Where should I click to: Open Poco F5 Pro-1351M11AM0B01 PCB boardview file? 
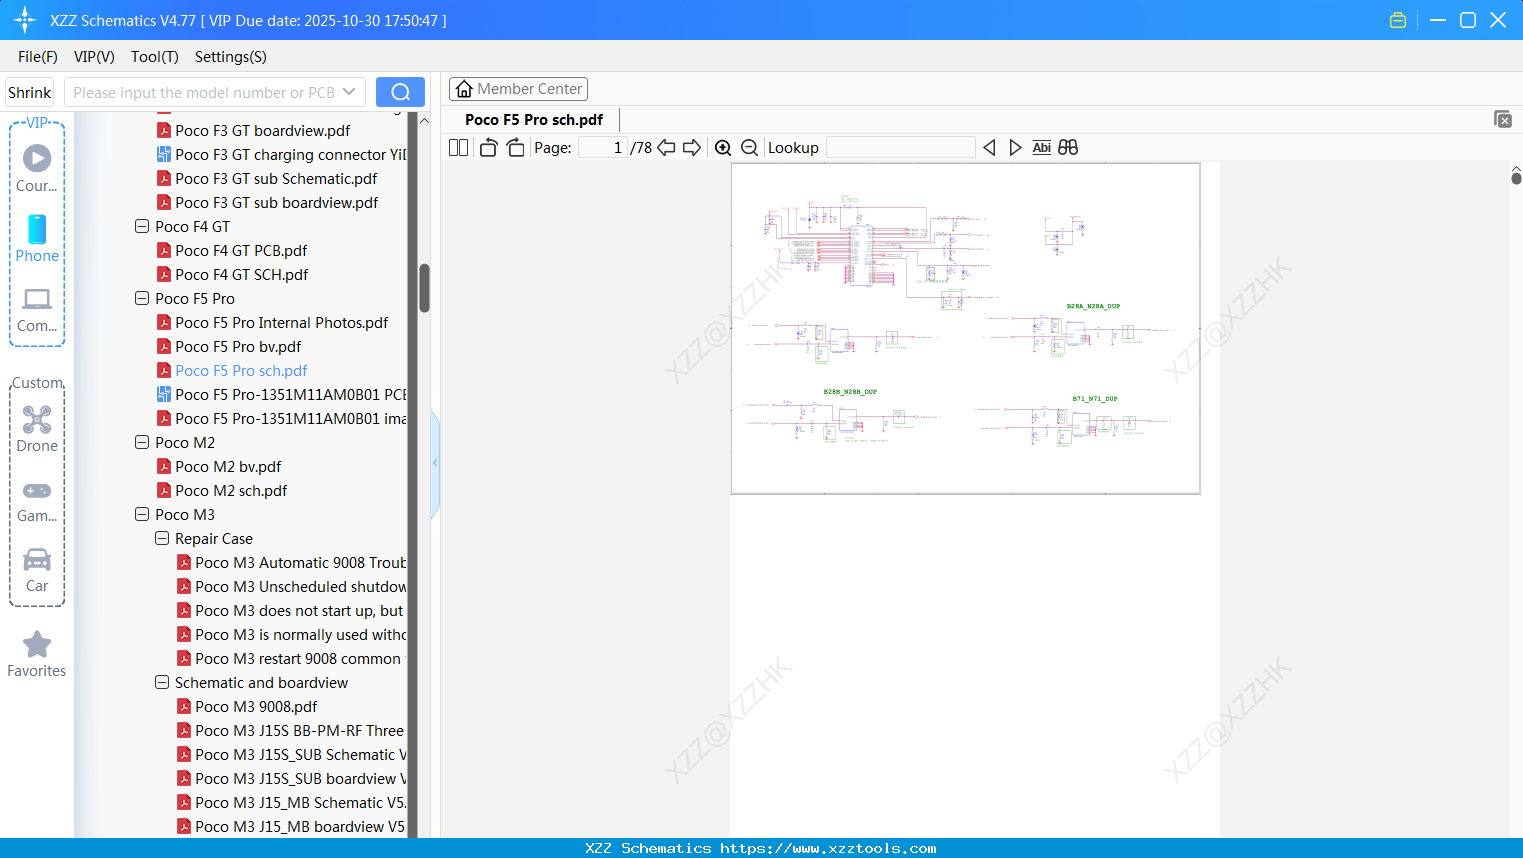tap(282, 395)
